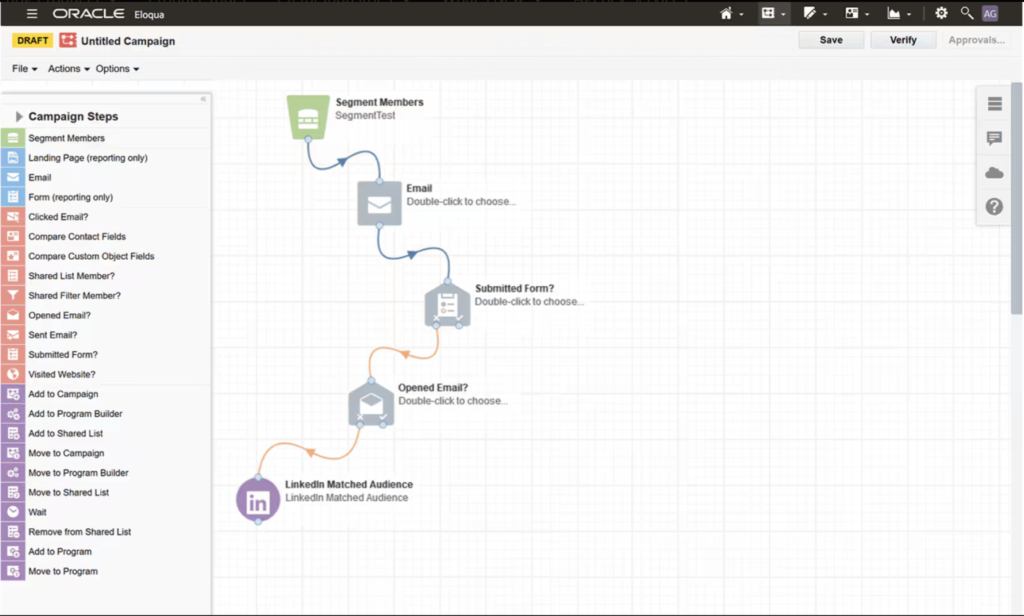The width and height of the screenshot is (1024, 616).
Task: Click the Save button
Action: 831,40
